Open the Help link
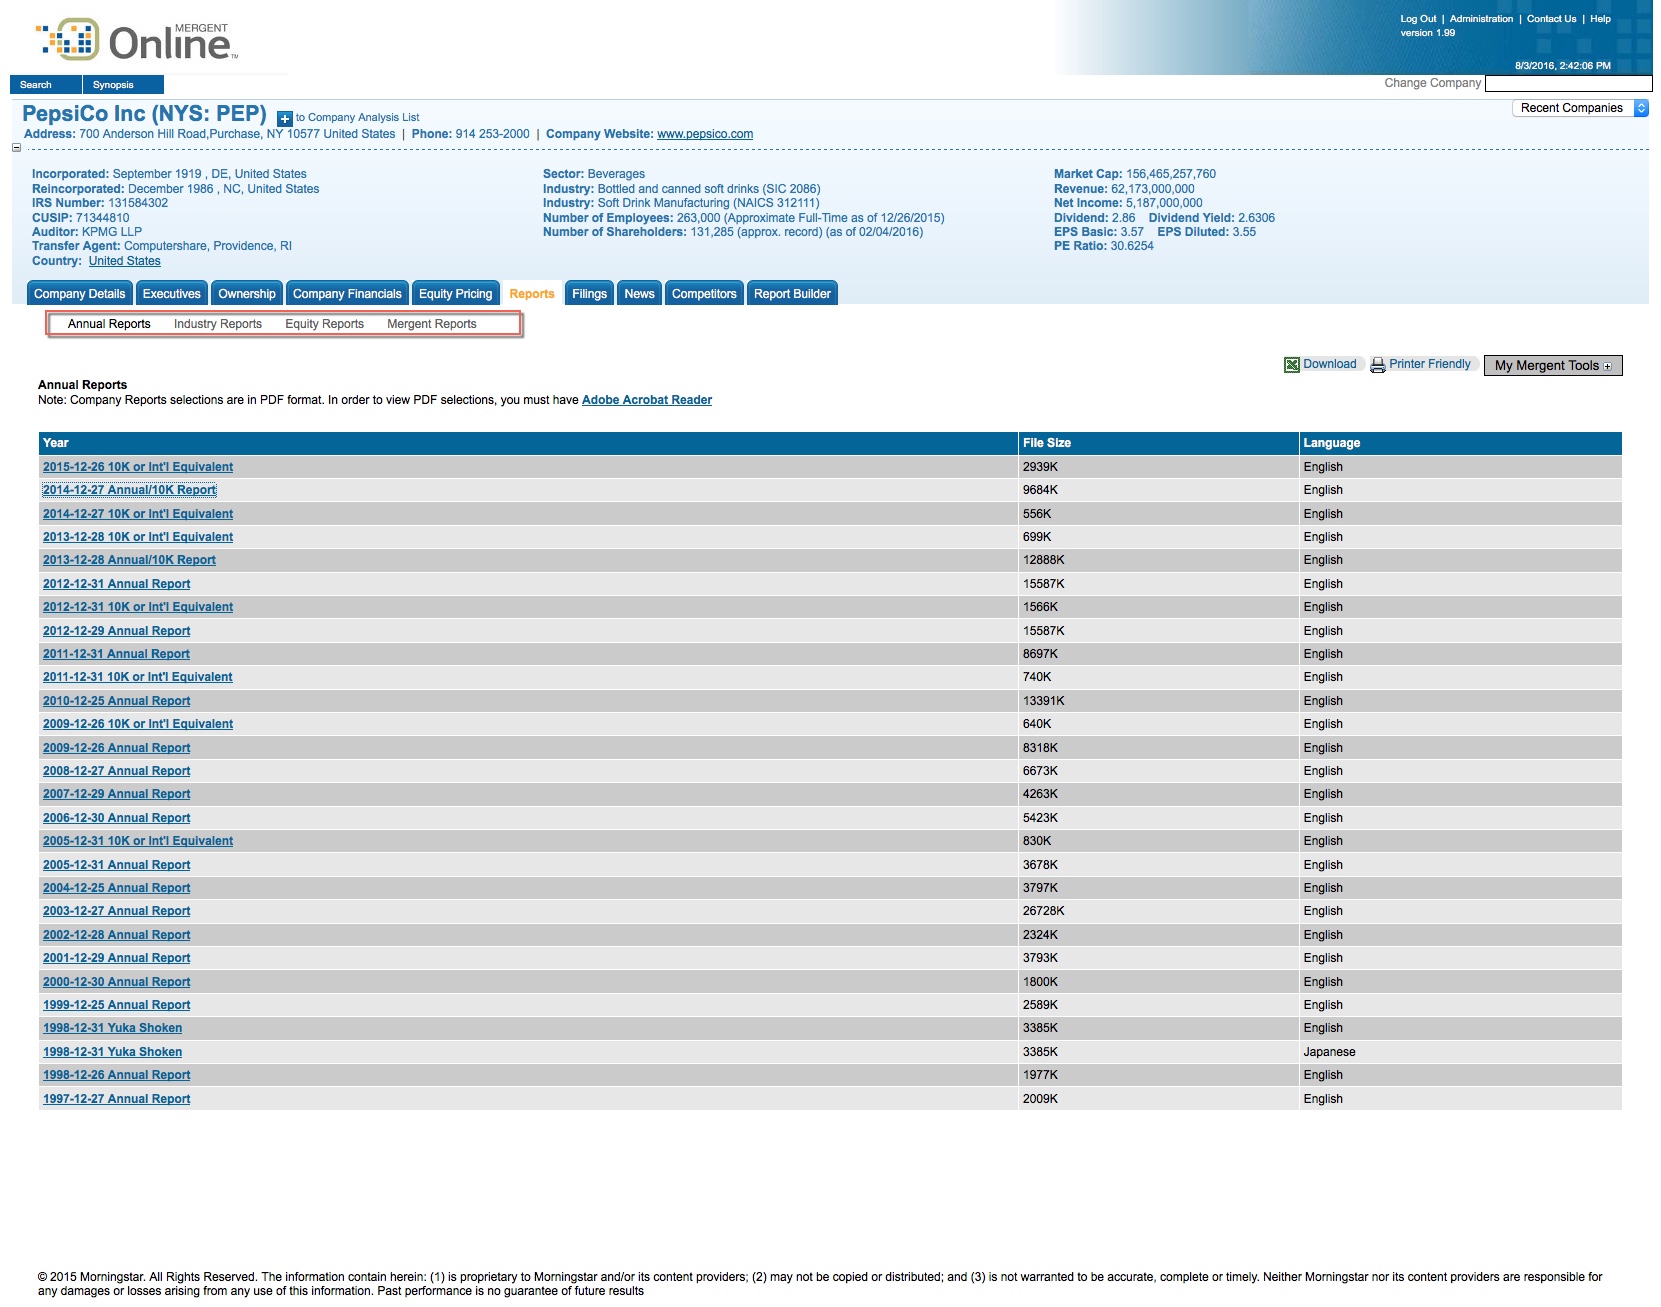Image resolution: width=1661 pixels, height=1307 pixels. click(x=1600, y=19)
